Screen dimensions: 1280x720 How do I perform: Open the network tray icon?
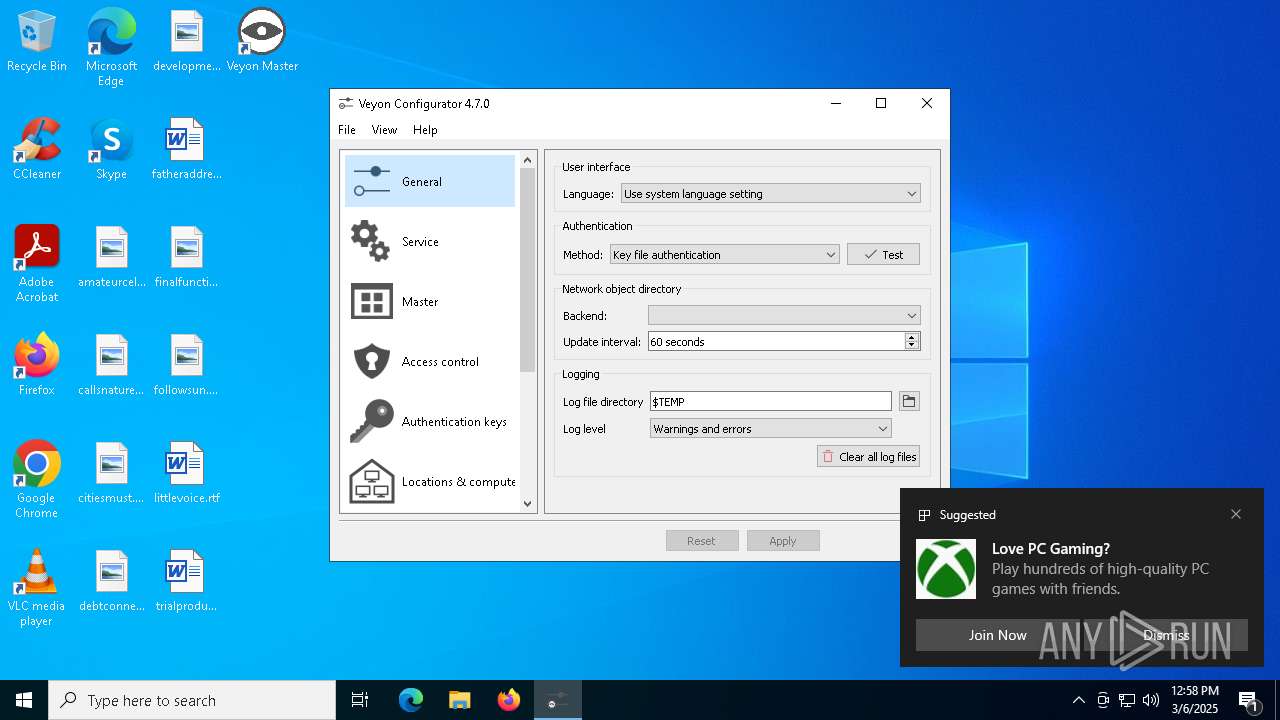[1127, 700]
